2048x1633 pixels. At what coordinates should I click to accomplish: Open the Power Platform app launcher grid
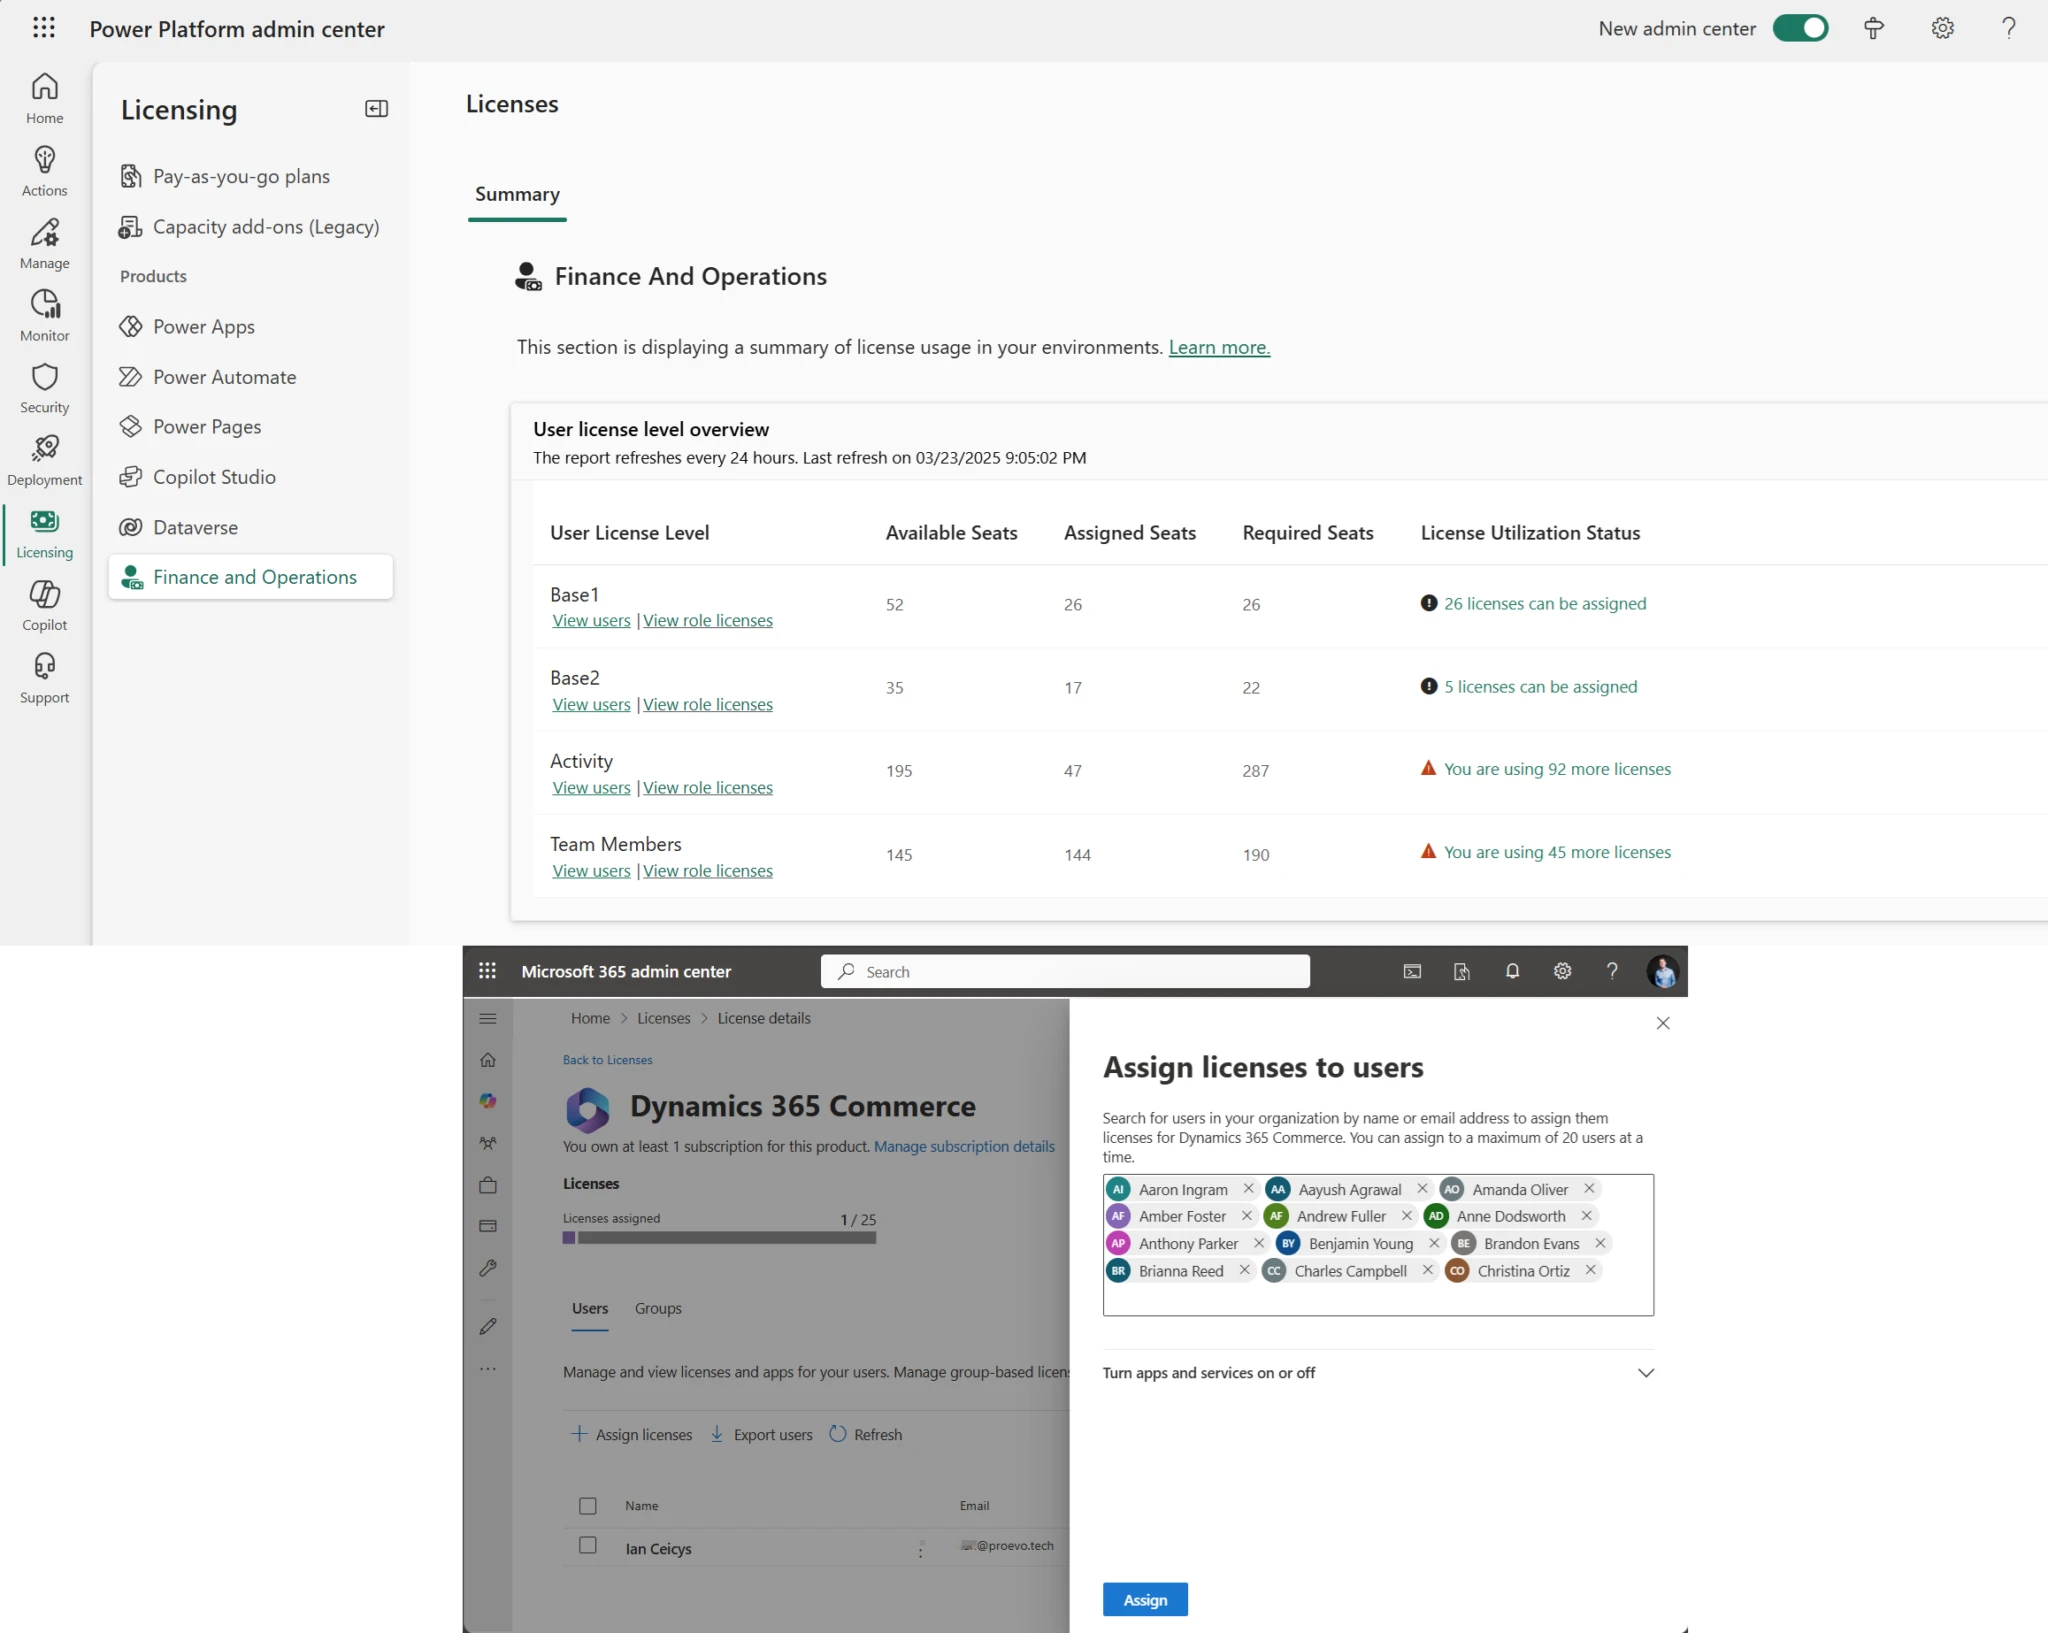point(43,28)
